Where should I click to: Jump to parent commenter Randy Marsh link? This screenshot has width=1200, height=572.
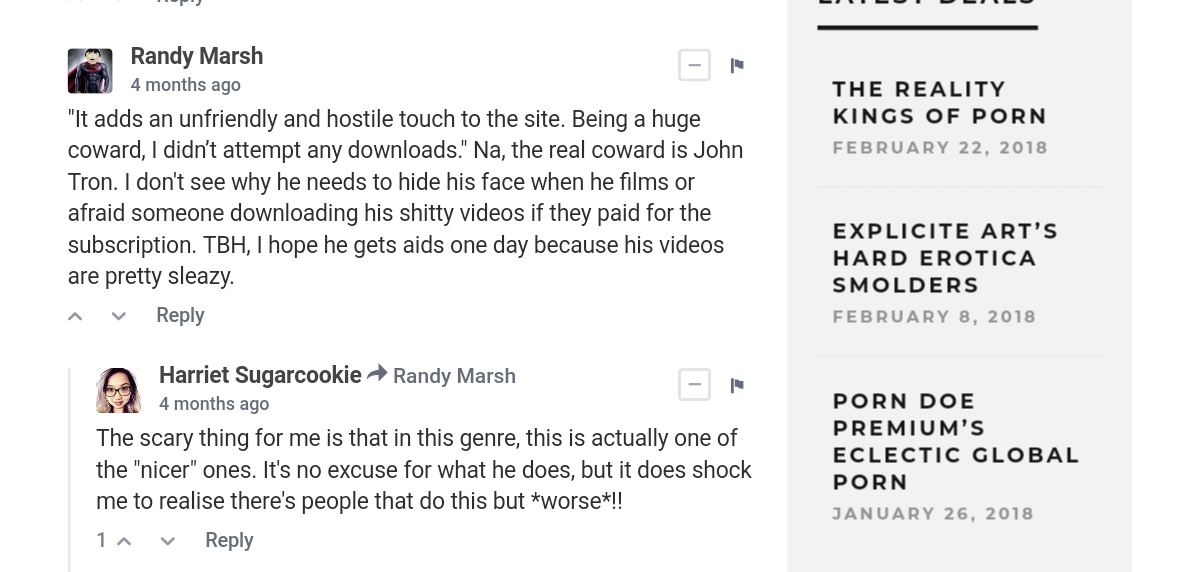click(x=454, y=376)
